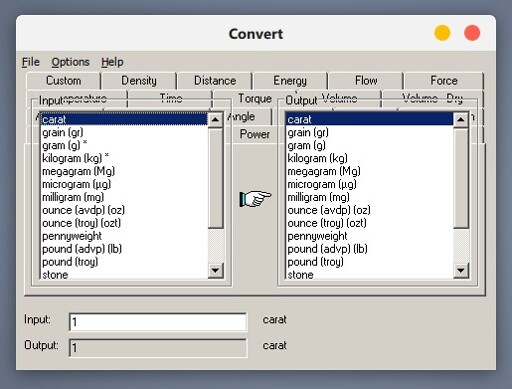
Task: Select gram (g) in the Output list
Action: [370, 145]
